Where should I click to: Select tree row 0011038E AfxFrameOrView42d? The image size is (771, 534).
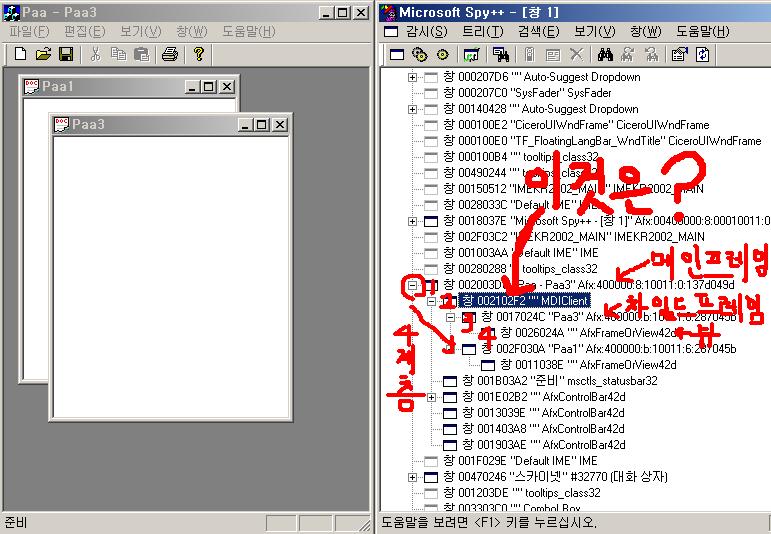(588, 365)
